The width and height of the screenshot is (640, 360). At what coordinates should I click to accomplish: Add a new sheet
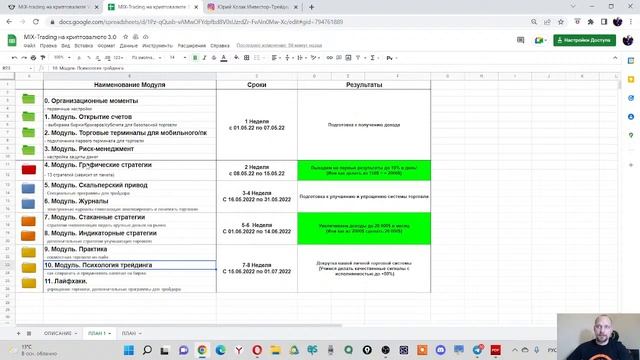point(18,333)
